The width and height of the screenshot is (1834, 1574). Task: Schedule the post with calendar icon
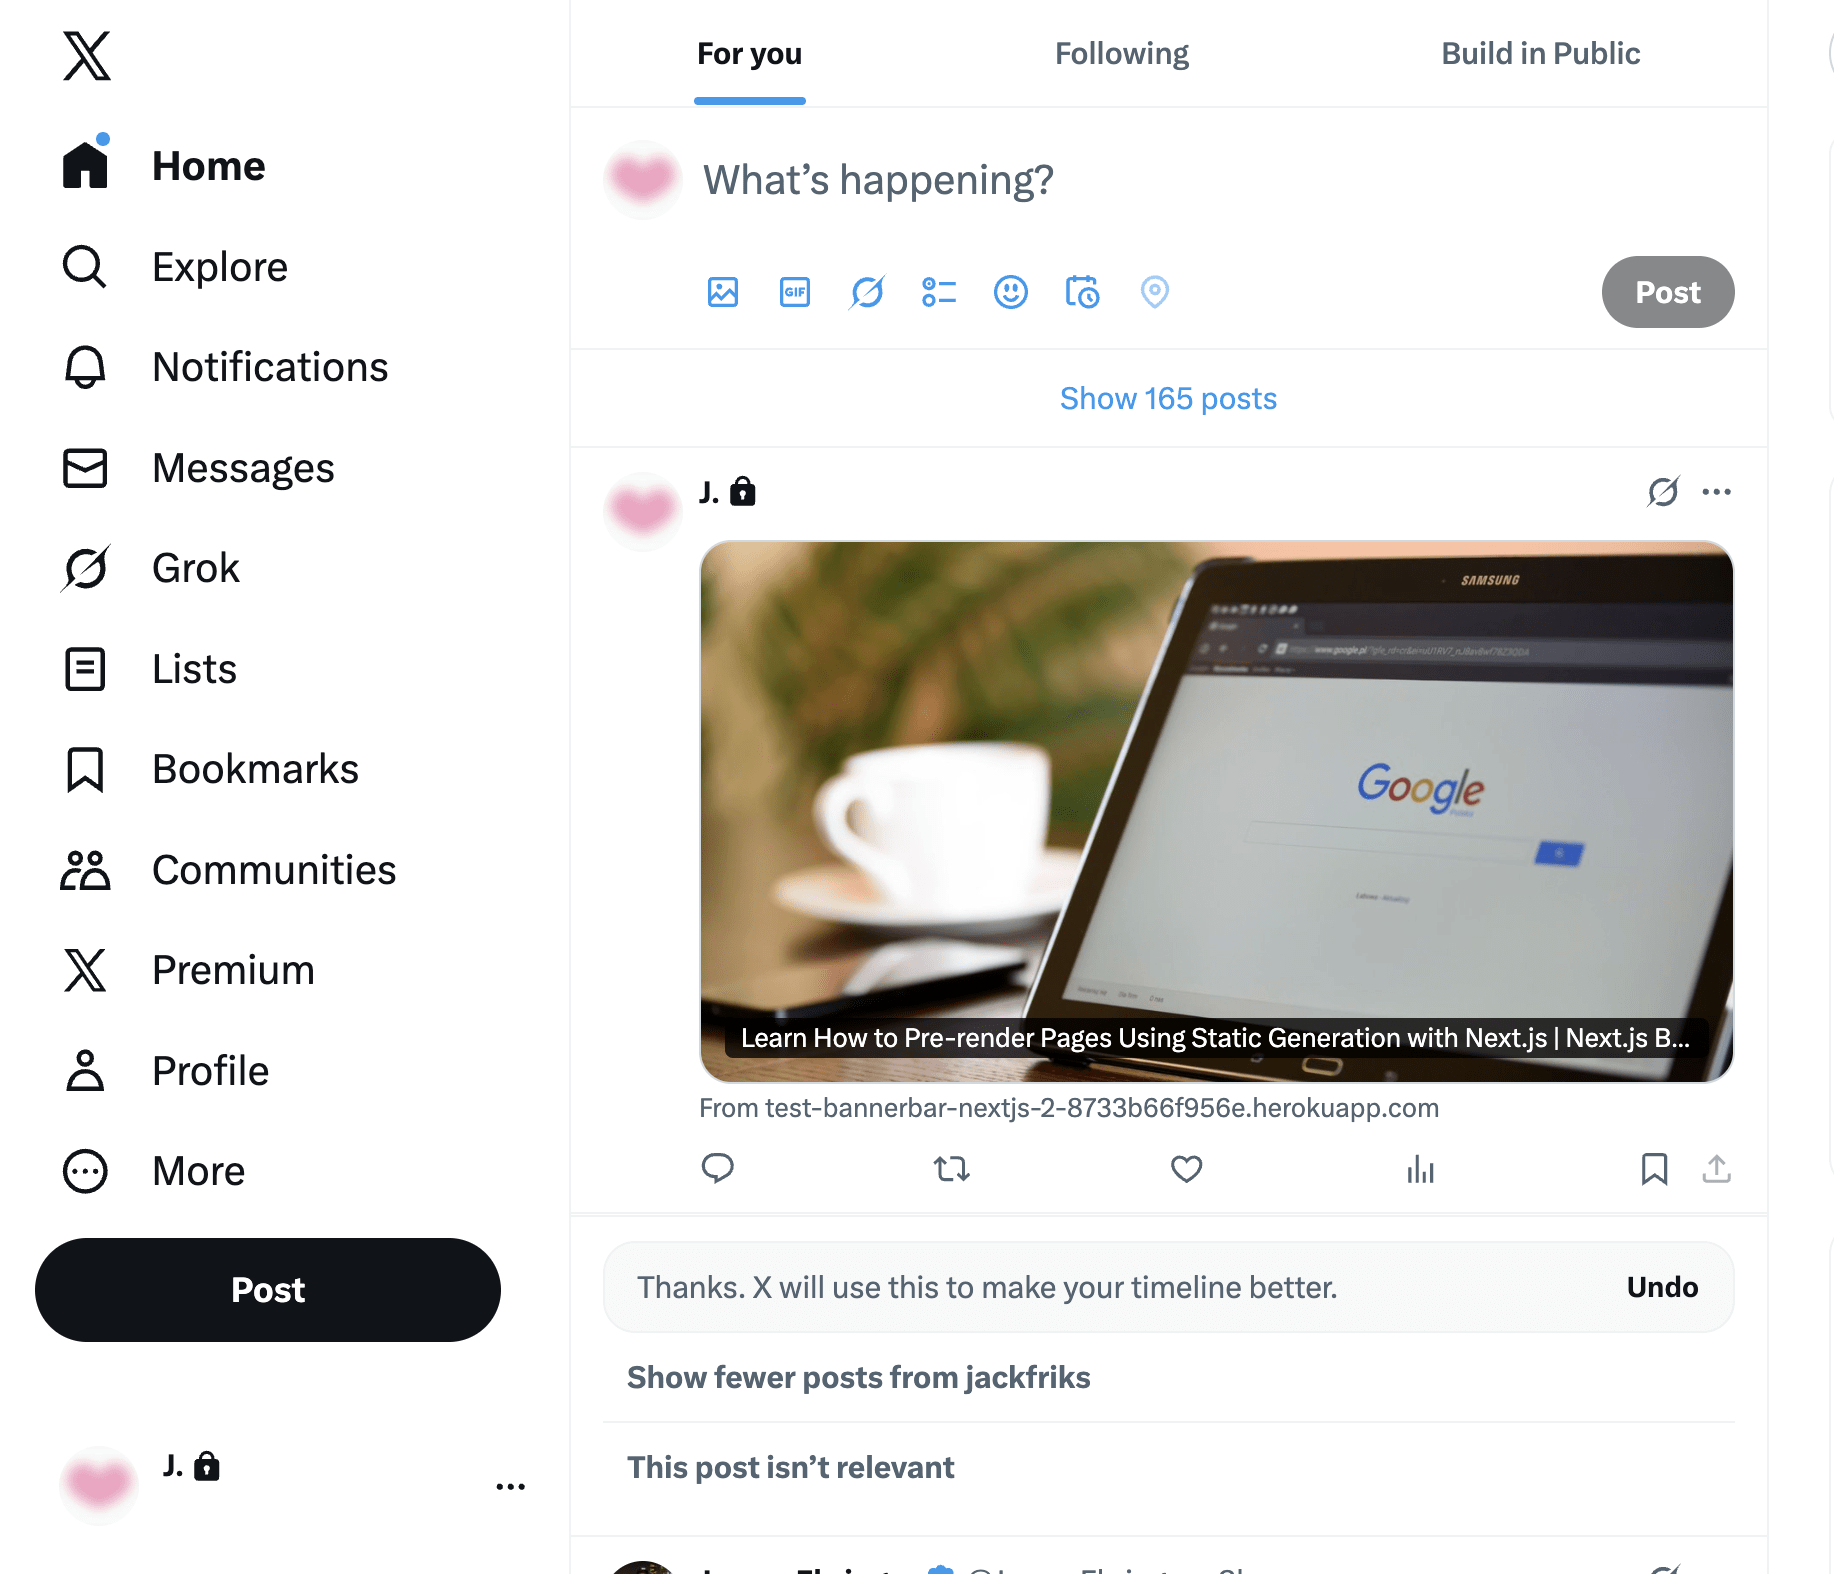(1082, 292)
